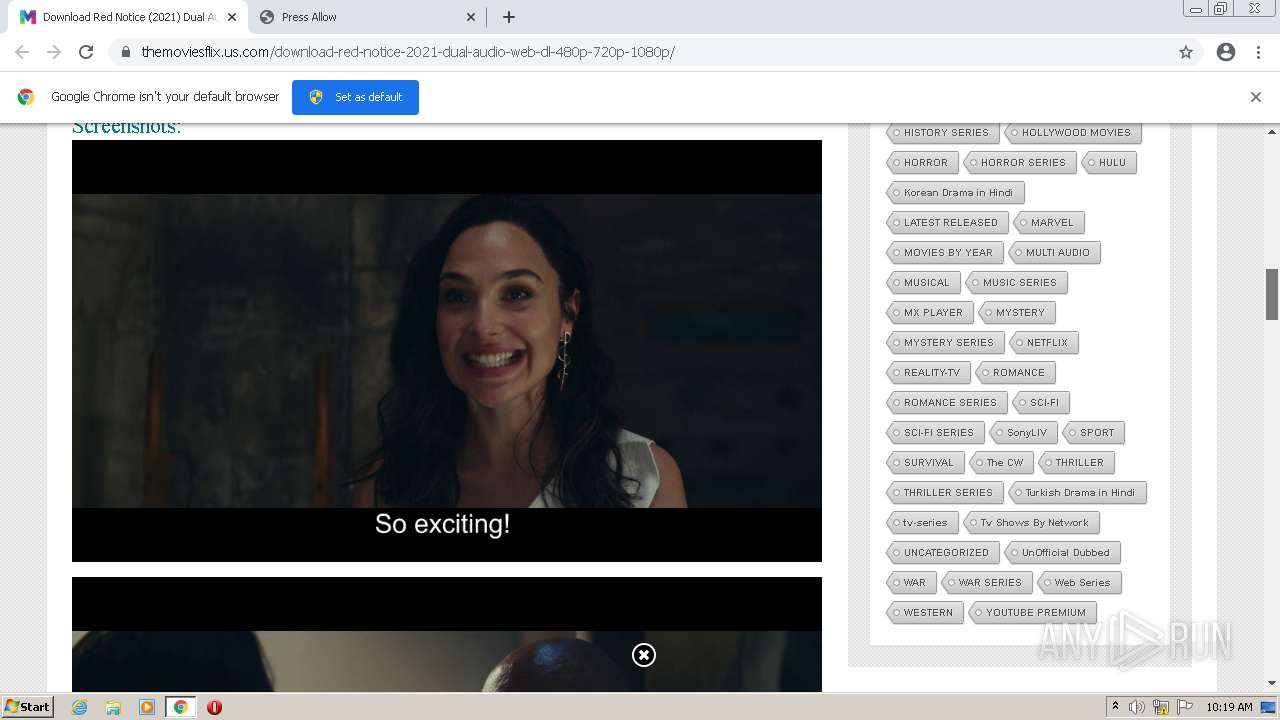Open The CW tag
The image size is (1280, 720).
tap(1001, 462)
